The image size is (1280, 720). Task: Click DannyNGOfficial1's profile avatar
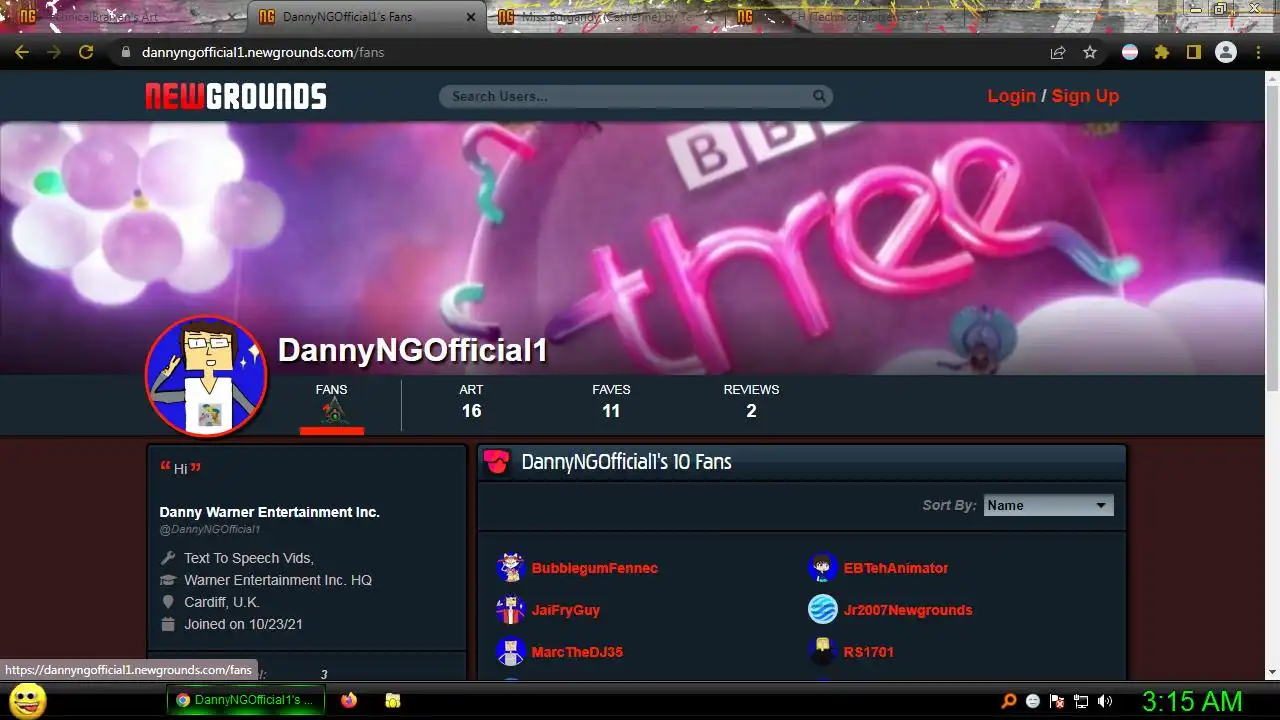207,376
